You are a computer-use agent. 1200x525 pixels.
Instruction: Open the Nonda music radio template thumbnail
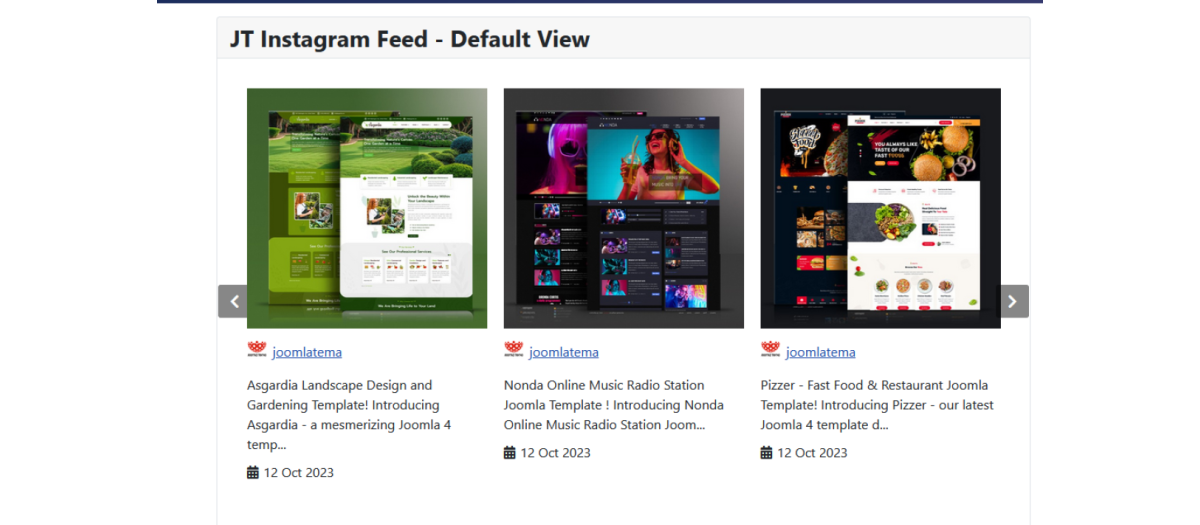point(624,208)
